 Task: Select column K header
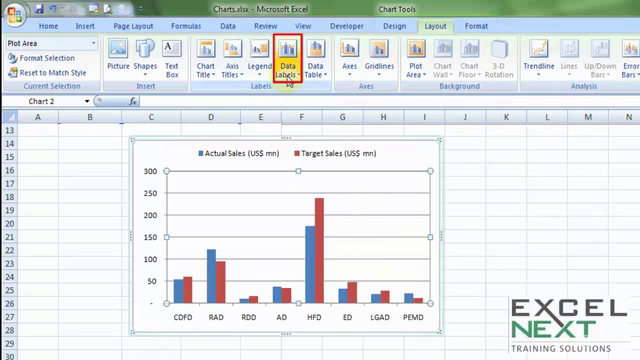[506, 117]
